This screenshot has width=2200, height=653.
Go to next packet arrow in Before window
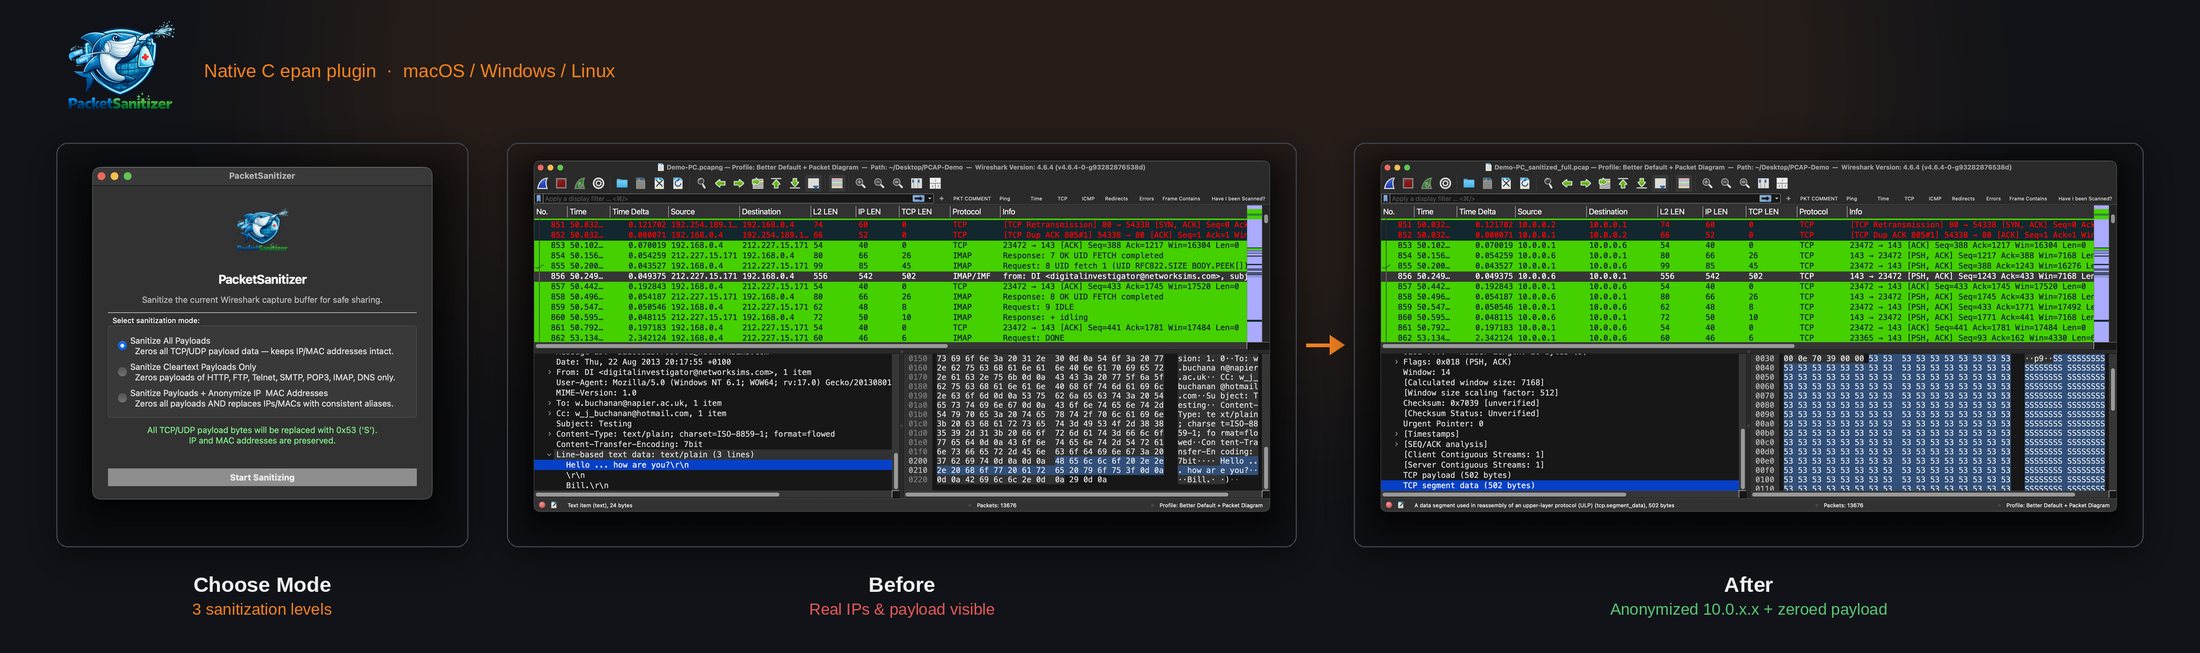739,183
